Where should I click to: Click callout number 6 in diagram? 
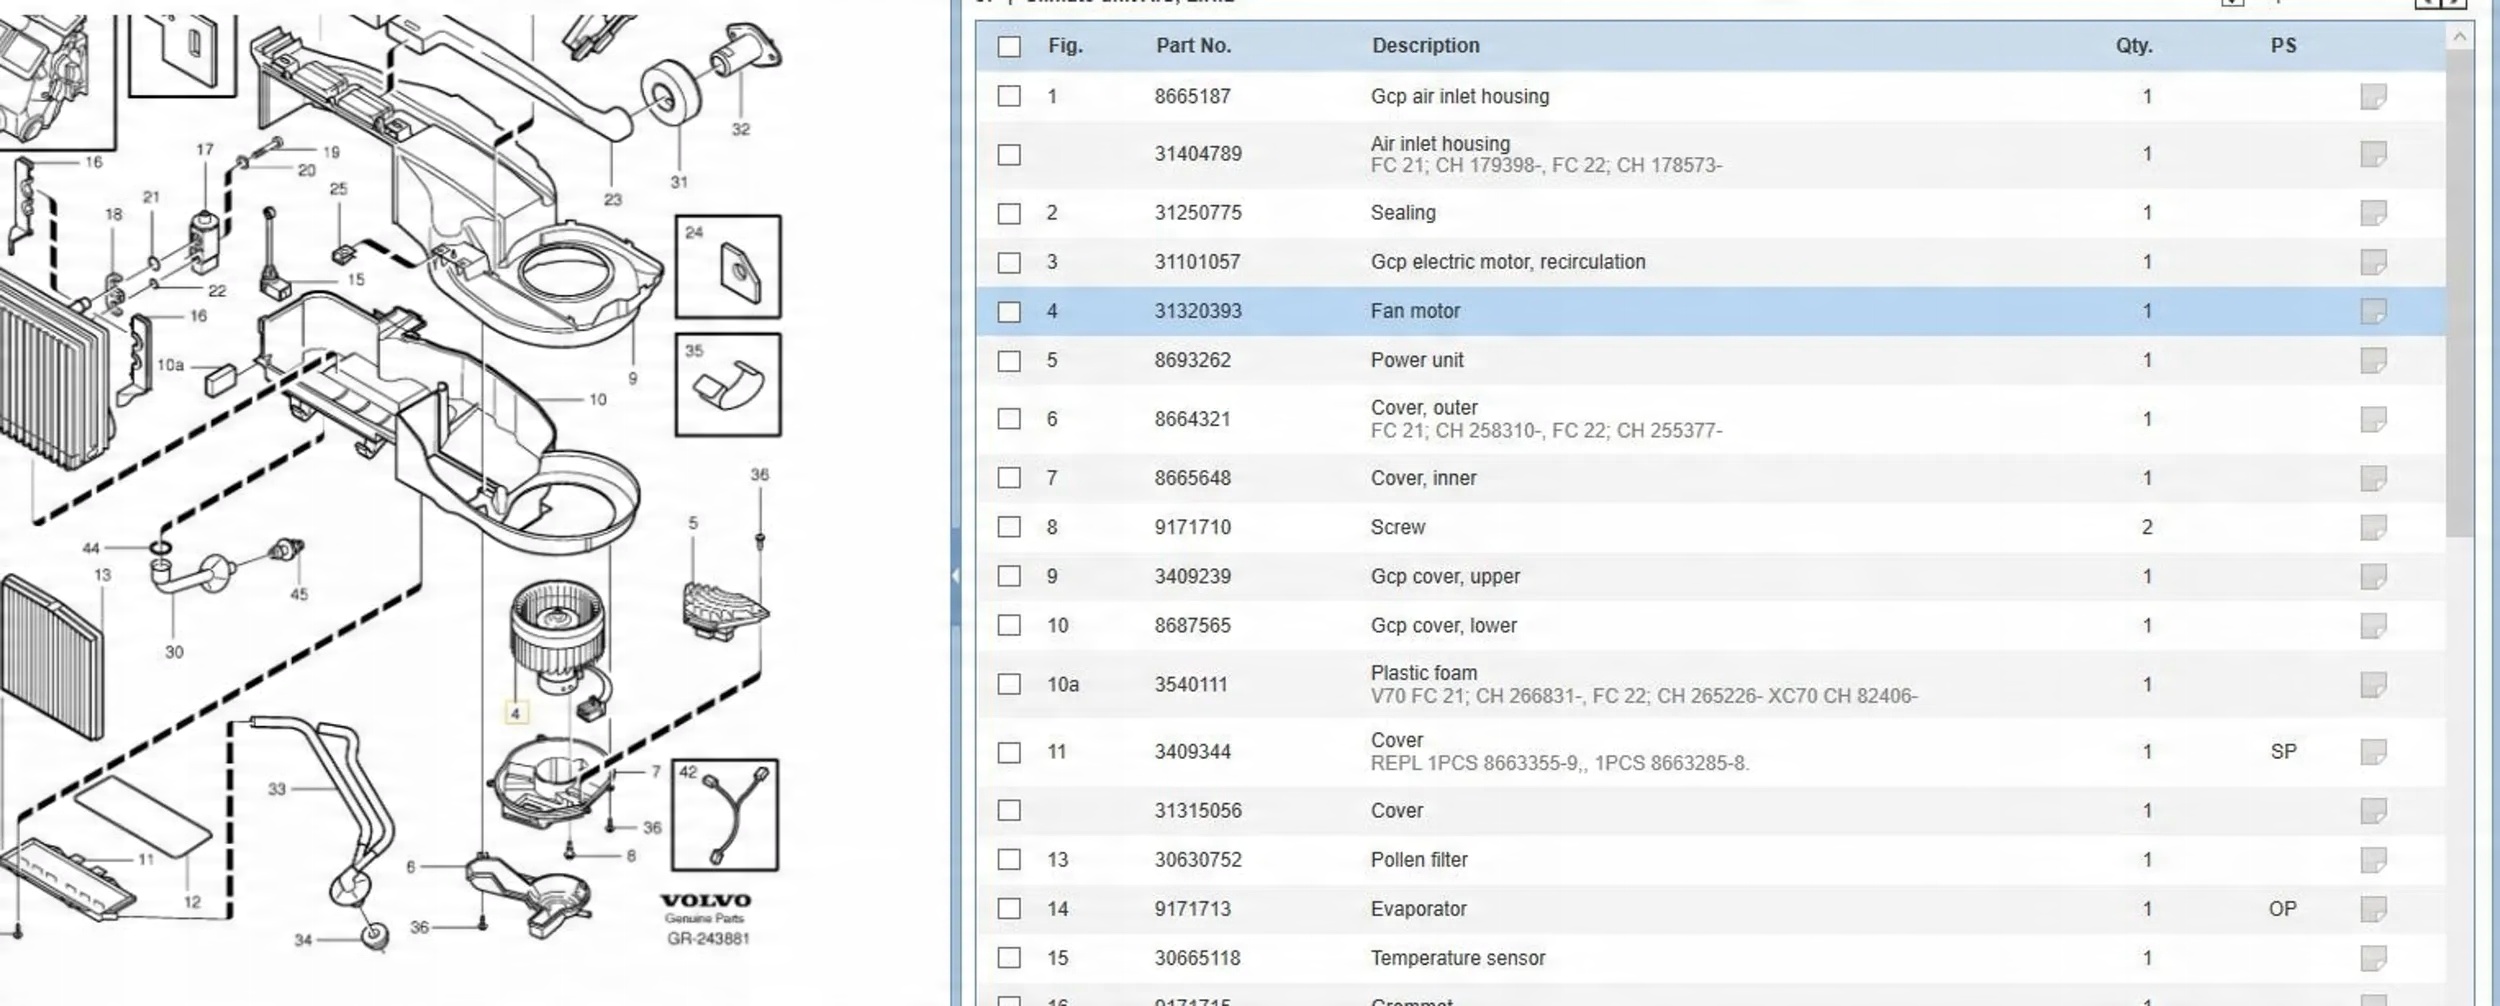click(x=410, y=867)
